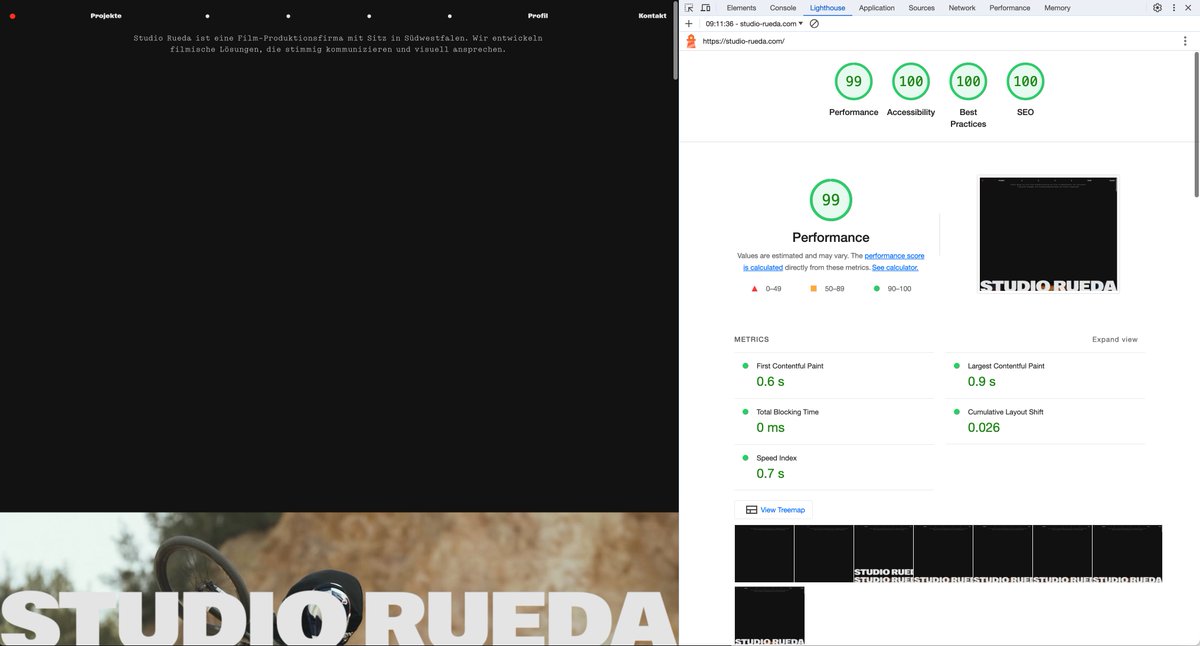Click the 0–49 red triangle legend
Viewport: 1200px width, 646px height.
click(767, 288)
